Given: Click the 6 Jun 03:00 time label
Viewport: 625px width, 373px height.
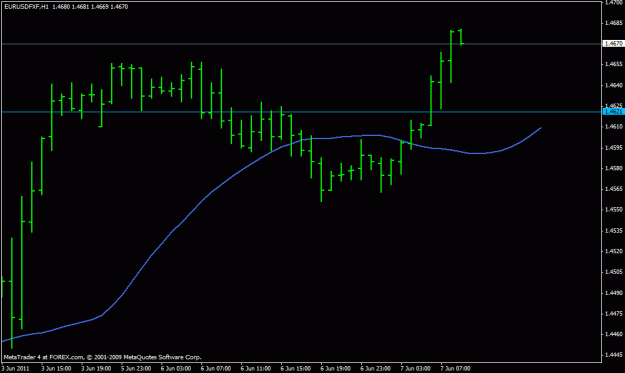Looking at the screenshot, I should coord(176,369).
